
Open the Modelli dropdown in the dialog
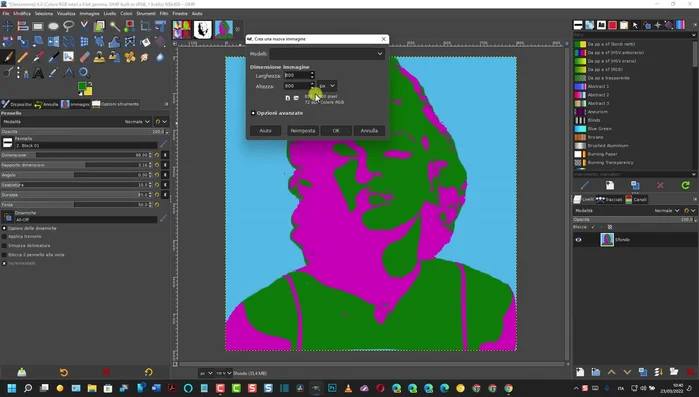tap(327, 54)
